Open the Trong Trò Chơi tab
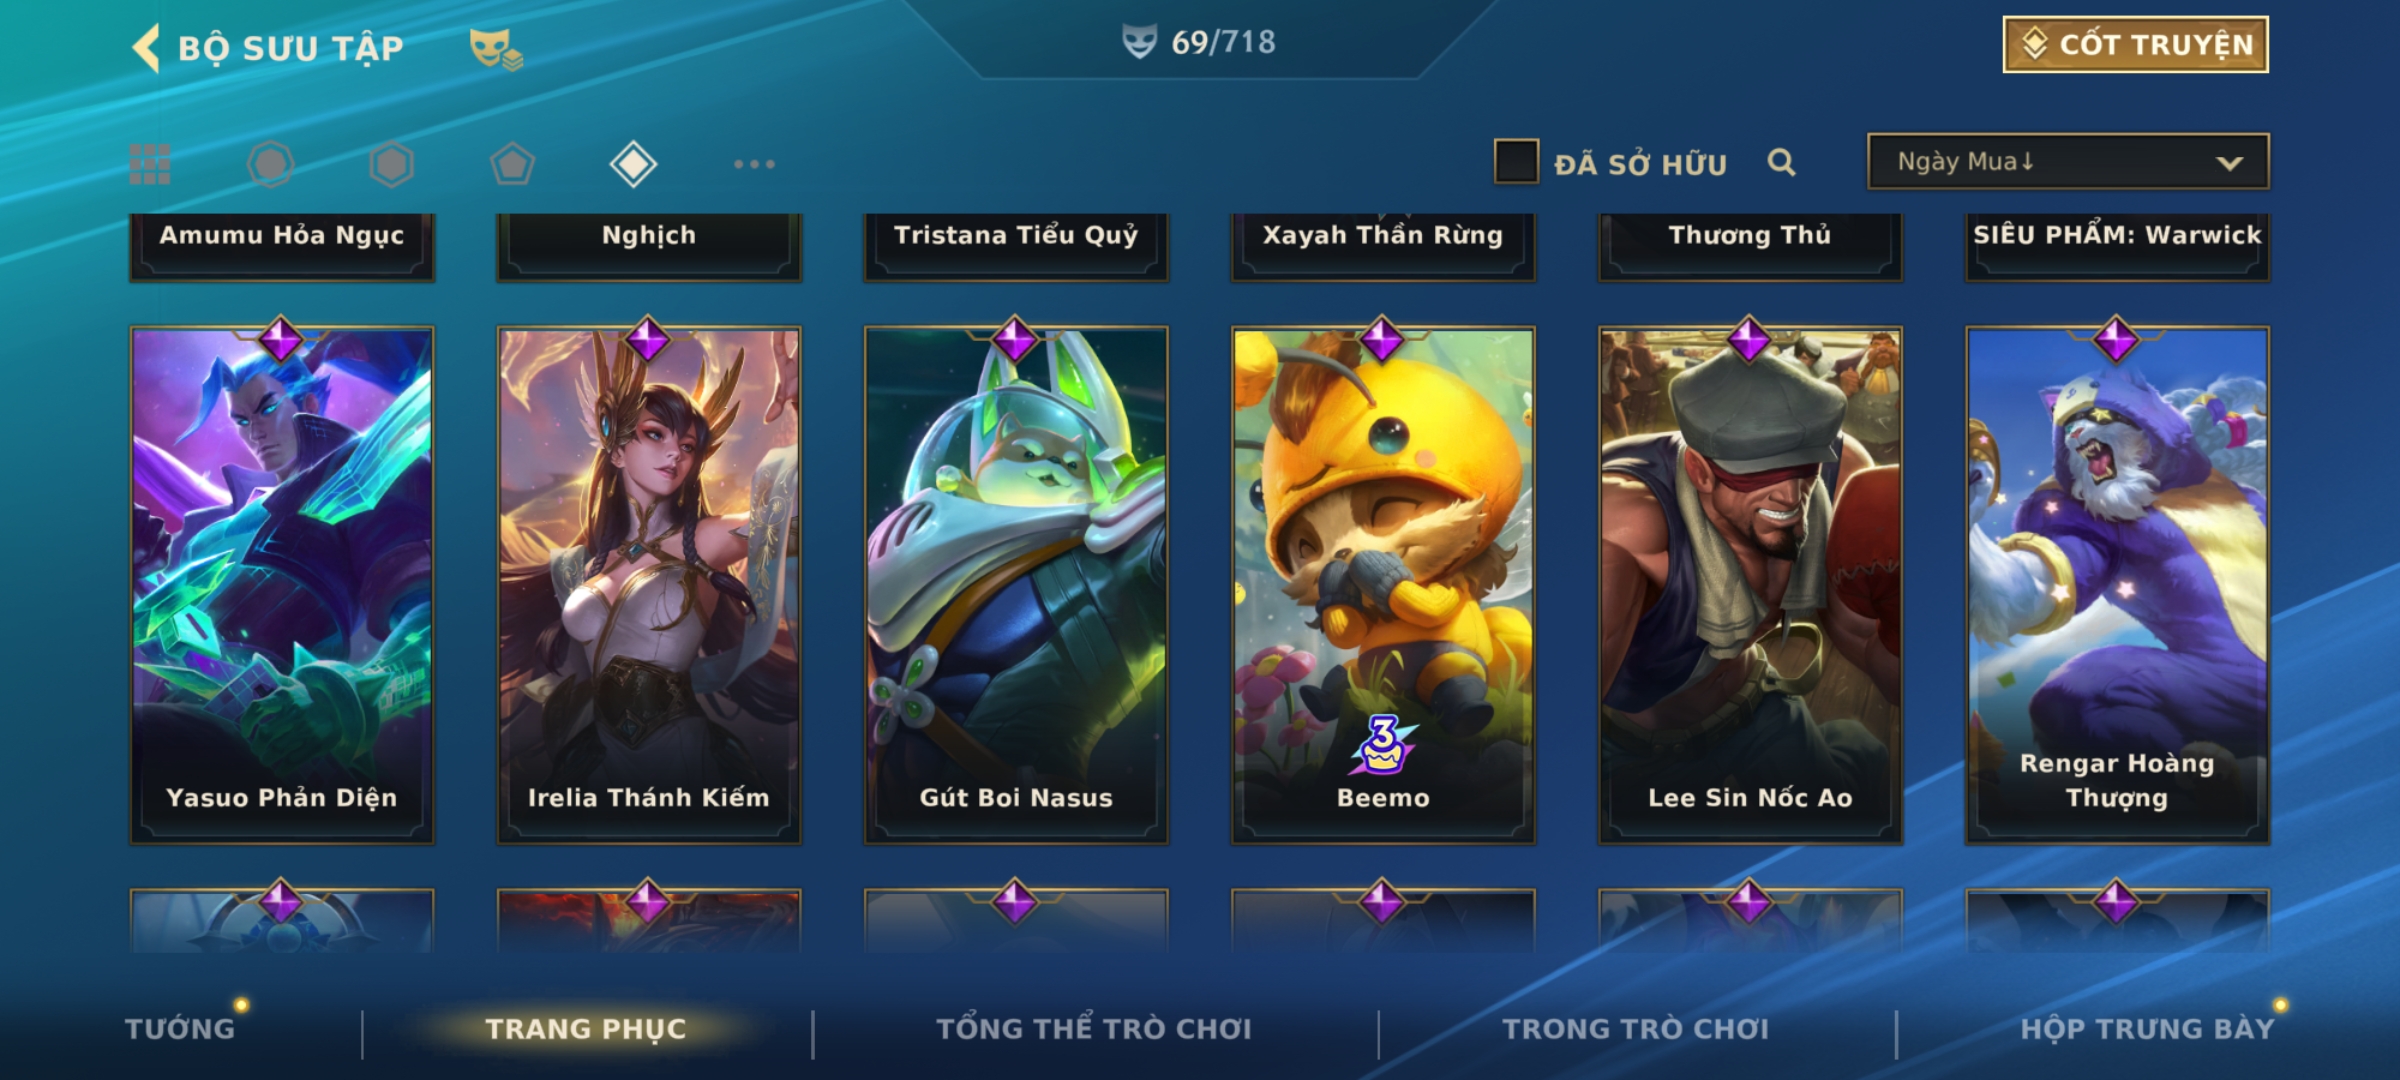 (x=1636, y=1029)
